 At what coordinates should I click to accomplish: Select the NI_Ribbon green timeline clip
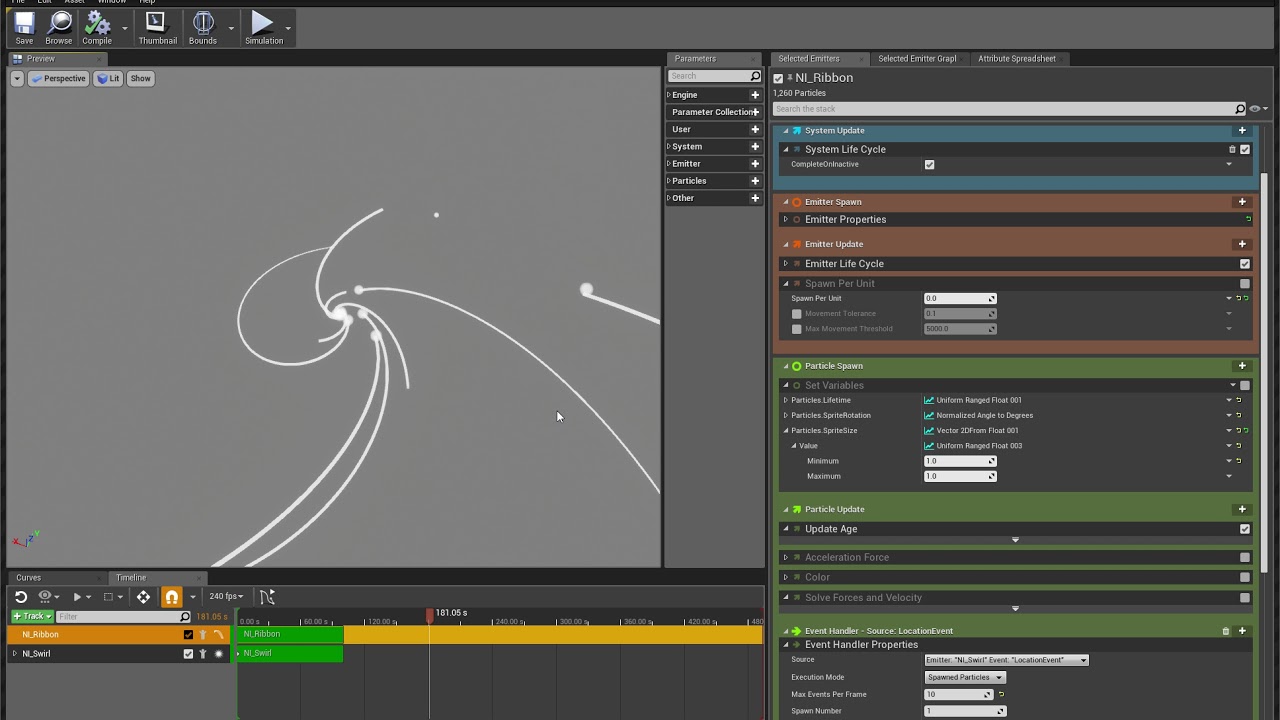click(290, 634)
